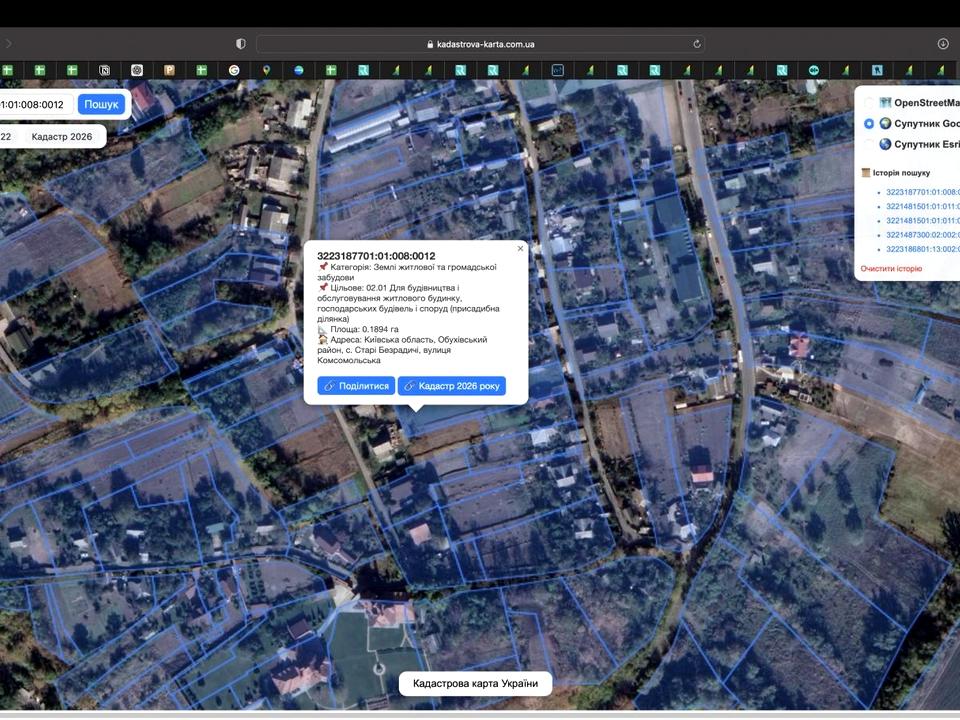Image resolution: width=960 pixels, height=720 pixels.
Task: Open the Notion bookmark icon
Action: [105, 70]
